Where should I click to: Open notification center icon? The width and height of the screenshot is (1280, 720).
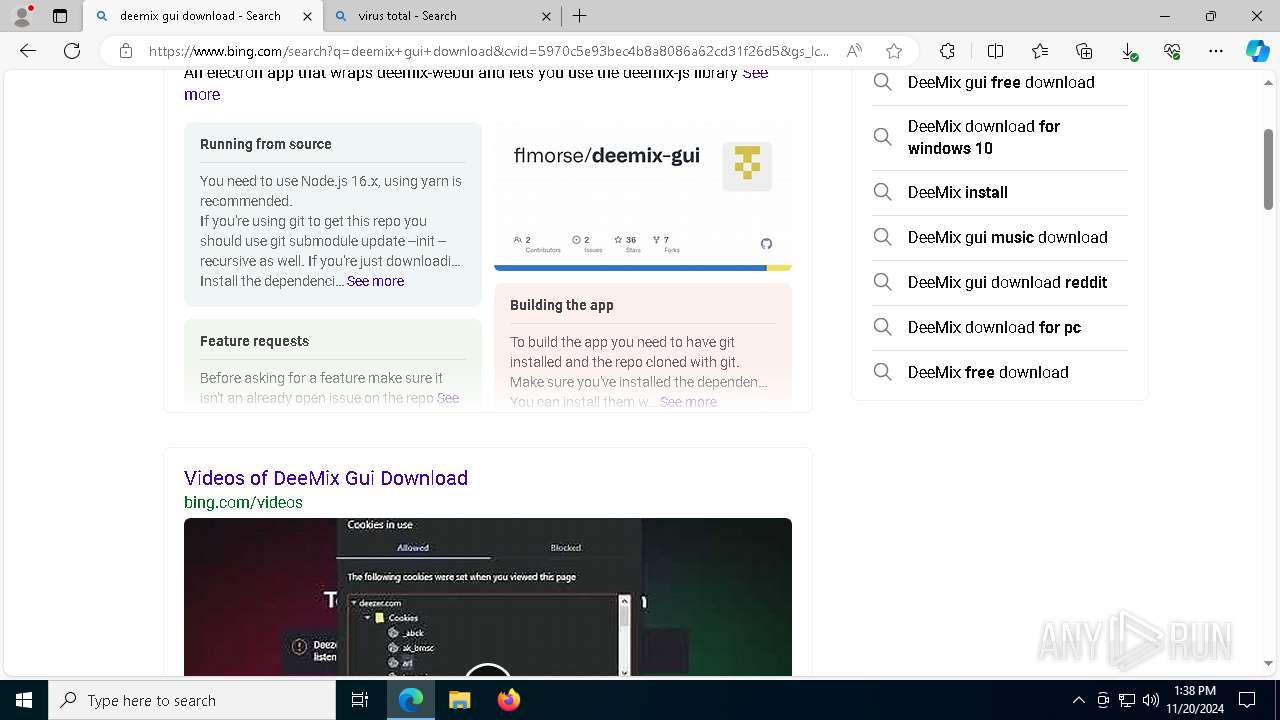(x=1247, y=700)
